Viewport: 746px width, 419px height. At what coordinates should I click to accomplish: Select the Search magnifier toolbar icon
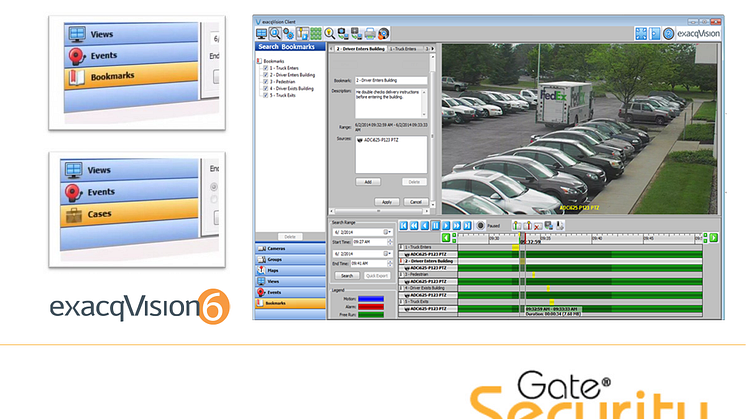tap(275, 33)
